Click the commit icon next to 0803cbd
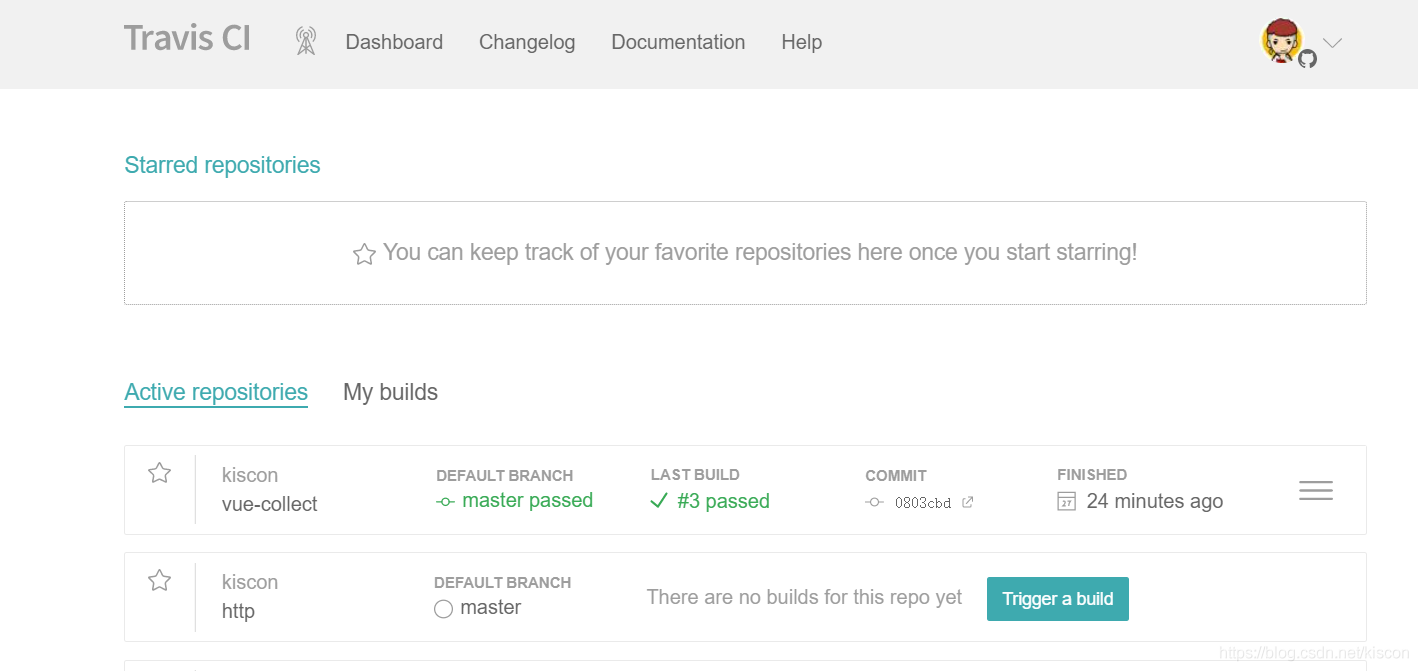The height and width of the screenshot is (671, 1418). 875,503
